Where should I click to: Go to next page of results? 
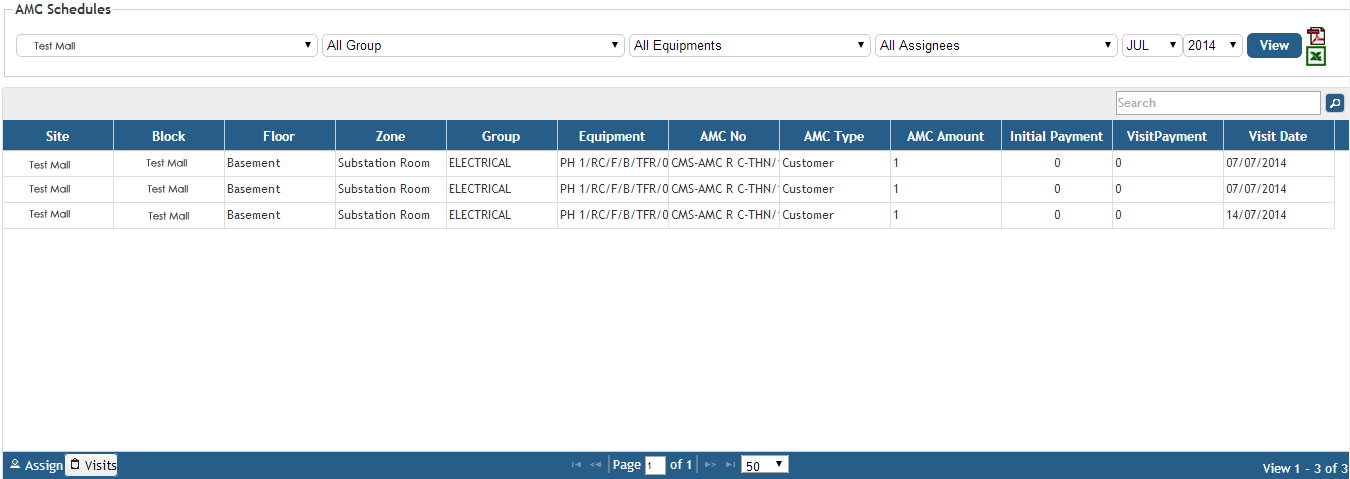point(711,465)
